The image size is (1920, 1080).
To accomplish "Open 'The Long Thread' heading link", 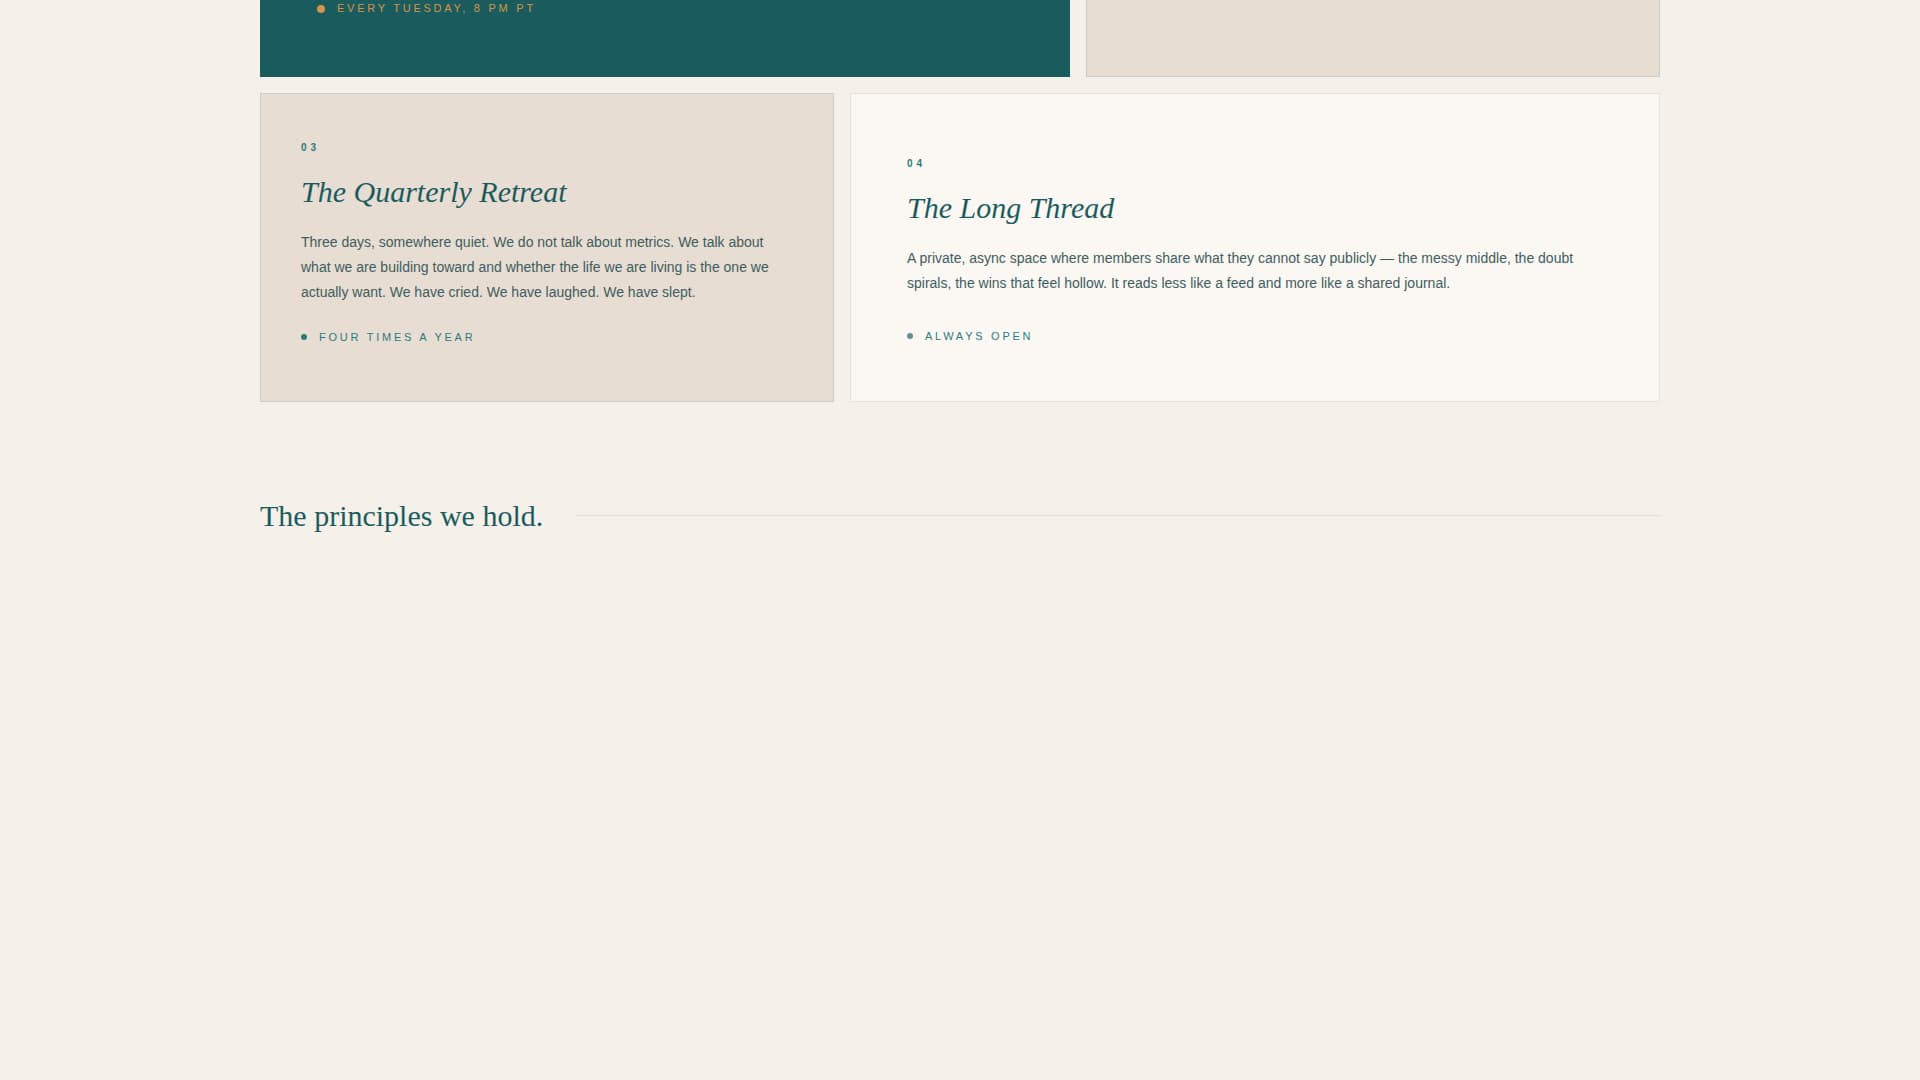I will [x=1010, y=209].
